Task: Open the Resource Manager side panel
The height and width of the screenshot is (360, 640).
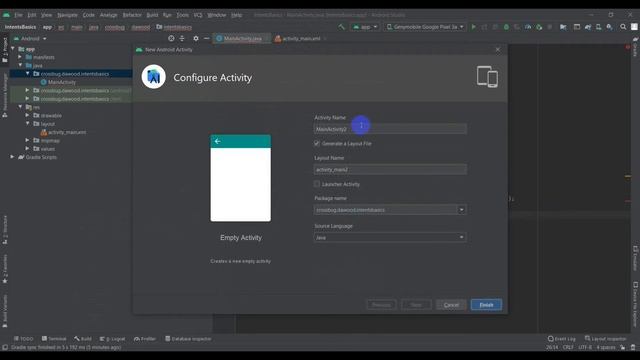Action: tap(5, 96)
